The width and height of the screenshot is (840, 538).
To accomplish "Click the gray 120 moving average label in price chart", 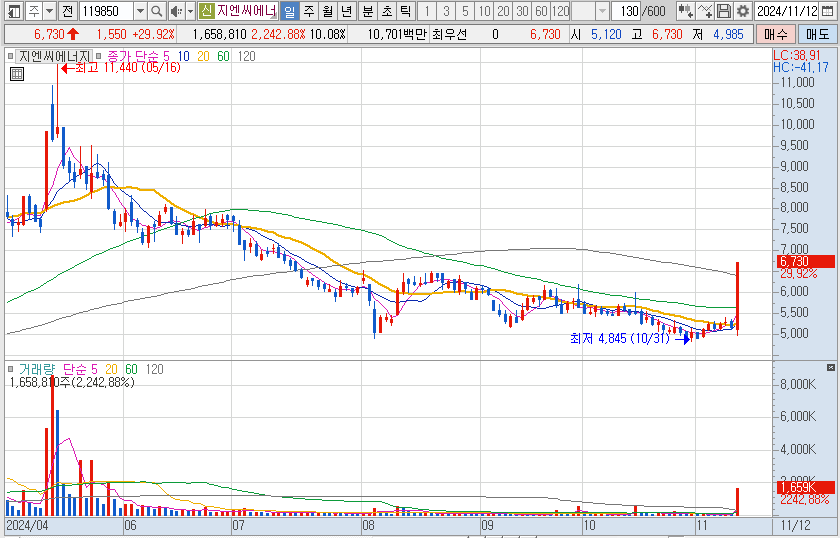I will point(246,56).
